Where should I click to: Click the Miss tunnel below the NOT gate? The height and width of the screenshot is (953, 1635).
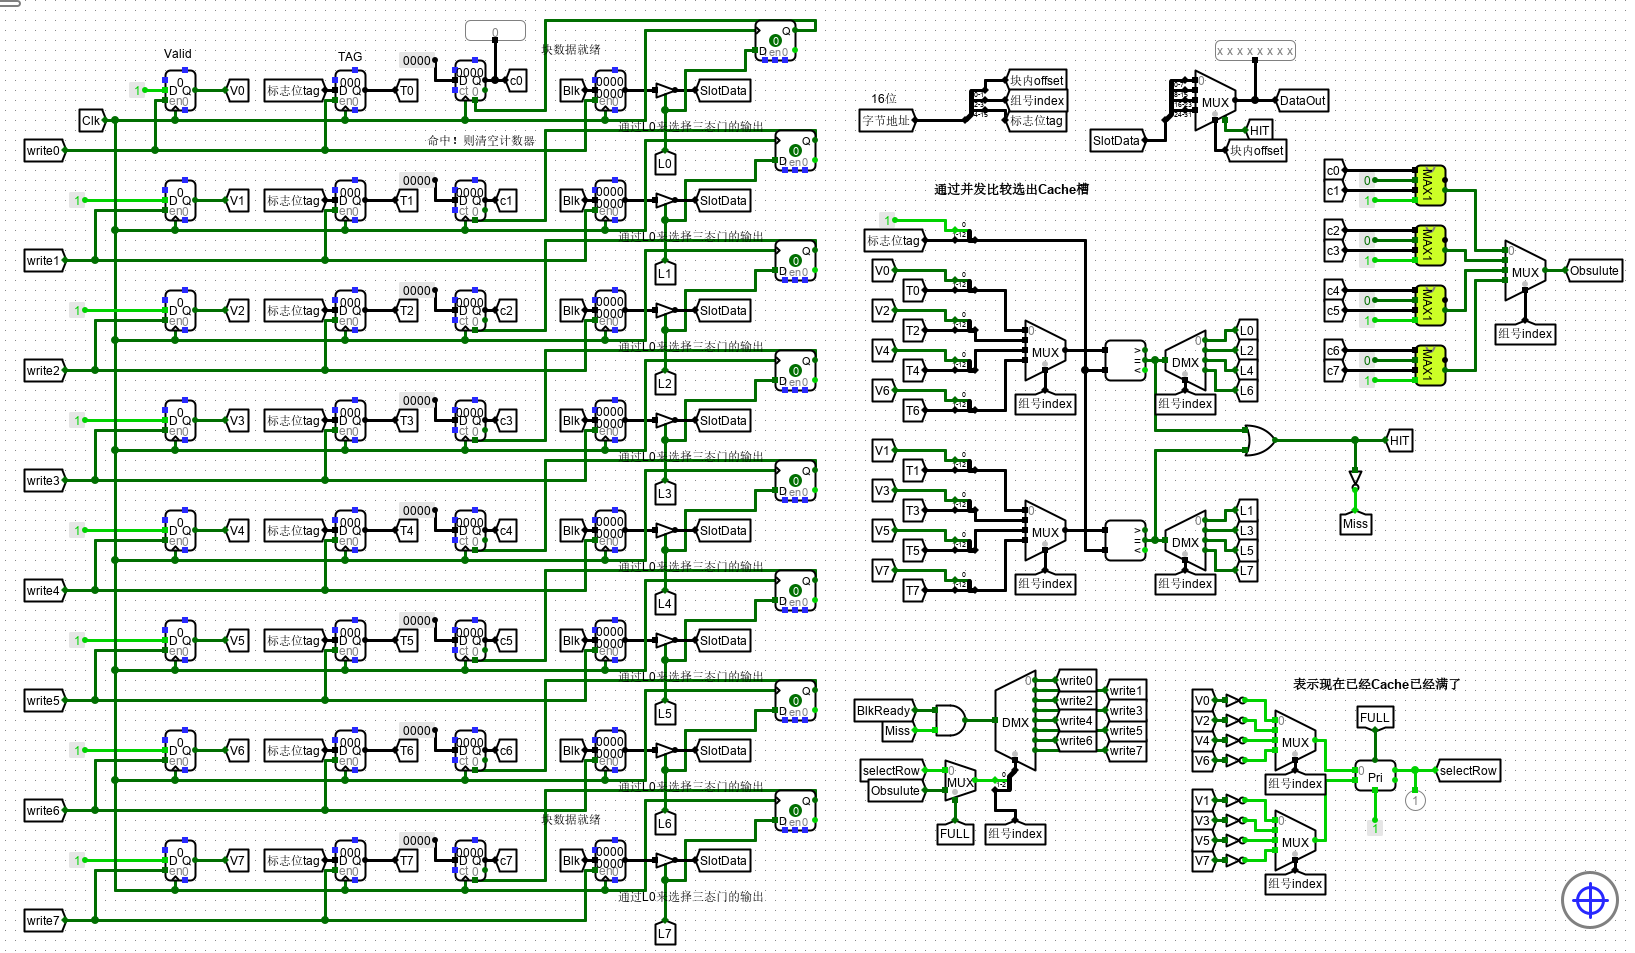(1355, 523)
